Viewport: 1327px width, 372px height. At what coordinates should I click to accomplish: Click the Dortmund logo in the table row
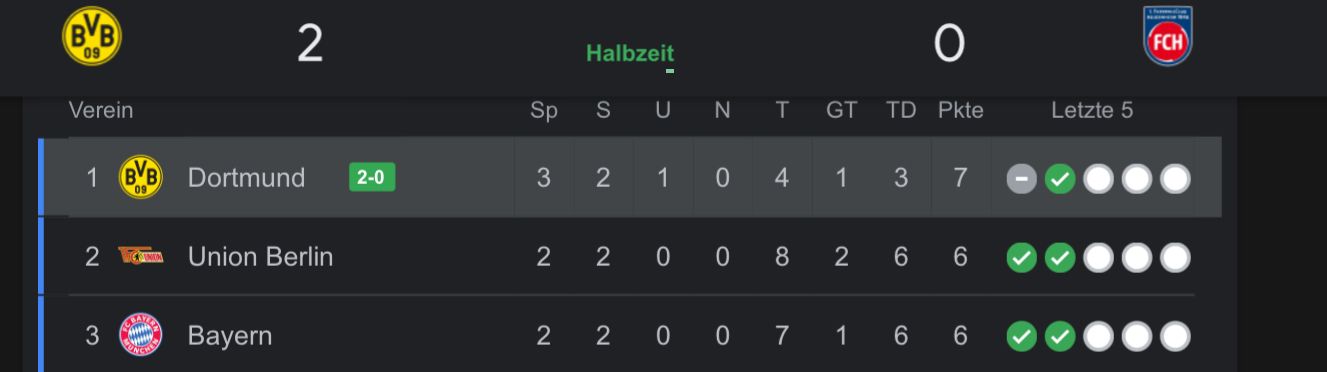(140, 177)
